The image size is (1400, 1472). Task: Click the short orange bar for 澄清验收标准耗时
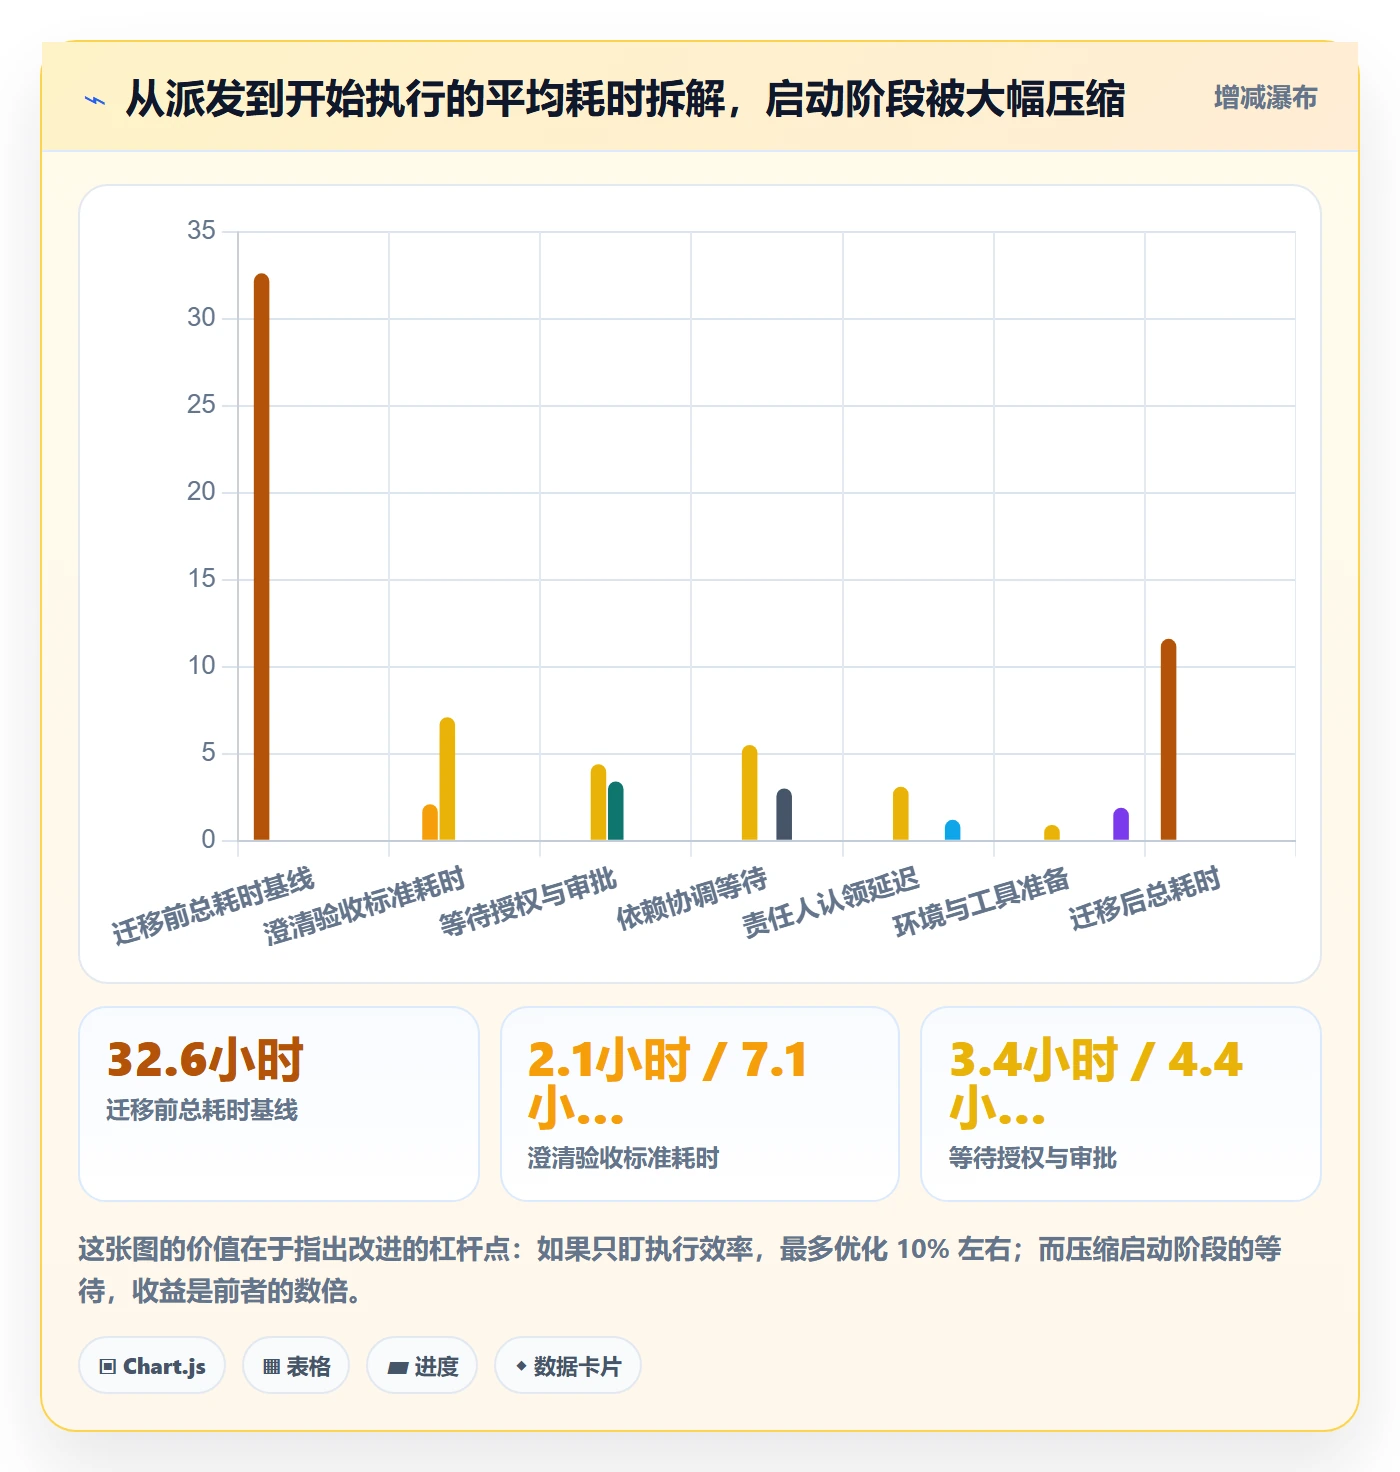pos(430,822)
